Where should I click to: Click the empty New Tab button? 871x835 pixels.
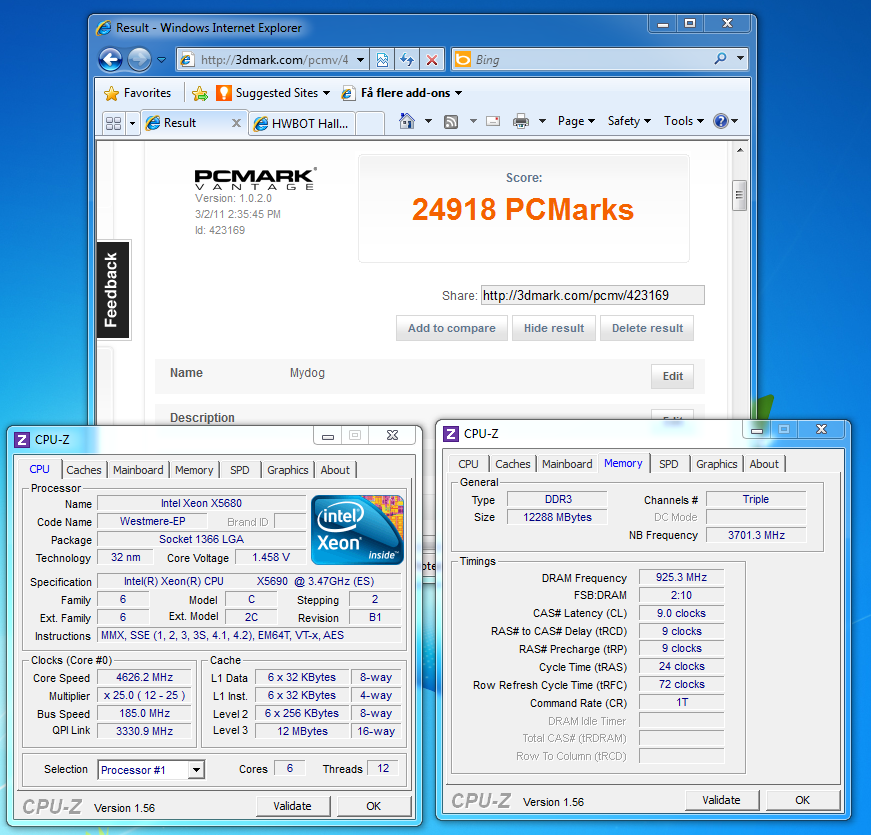(x=371, y=123)
